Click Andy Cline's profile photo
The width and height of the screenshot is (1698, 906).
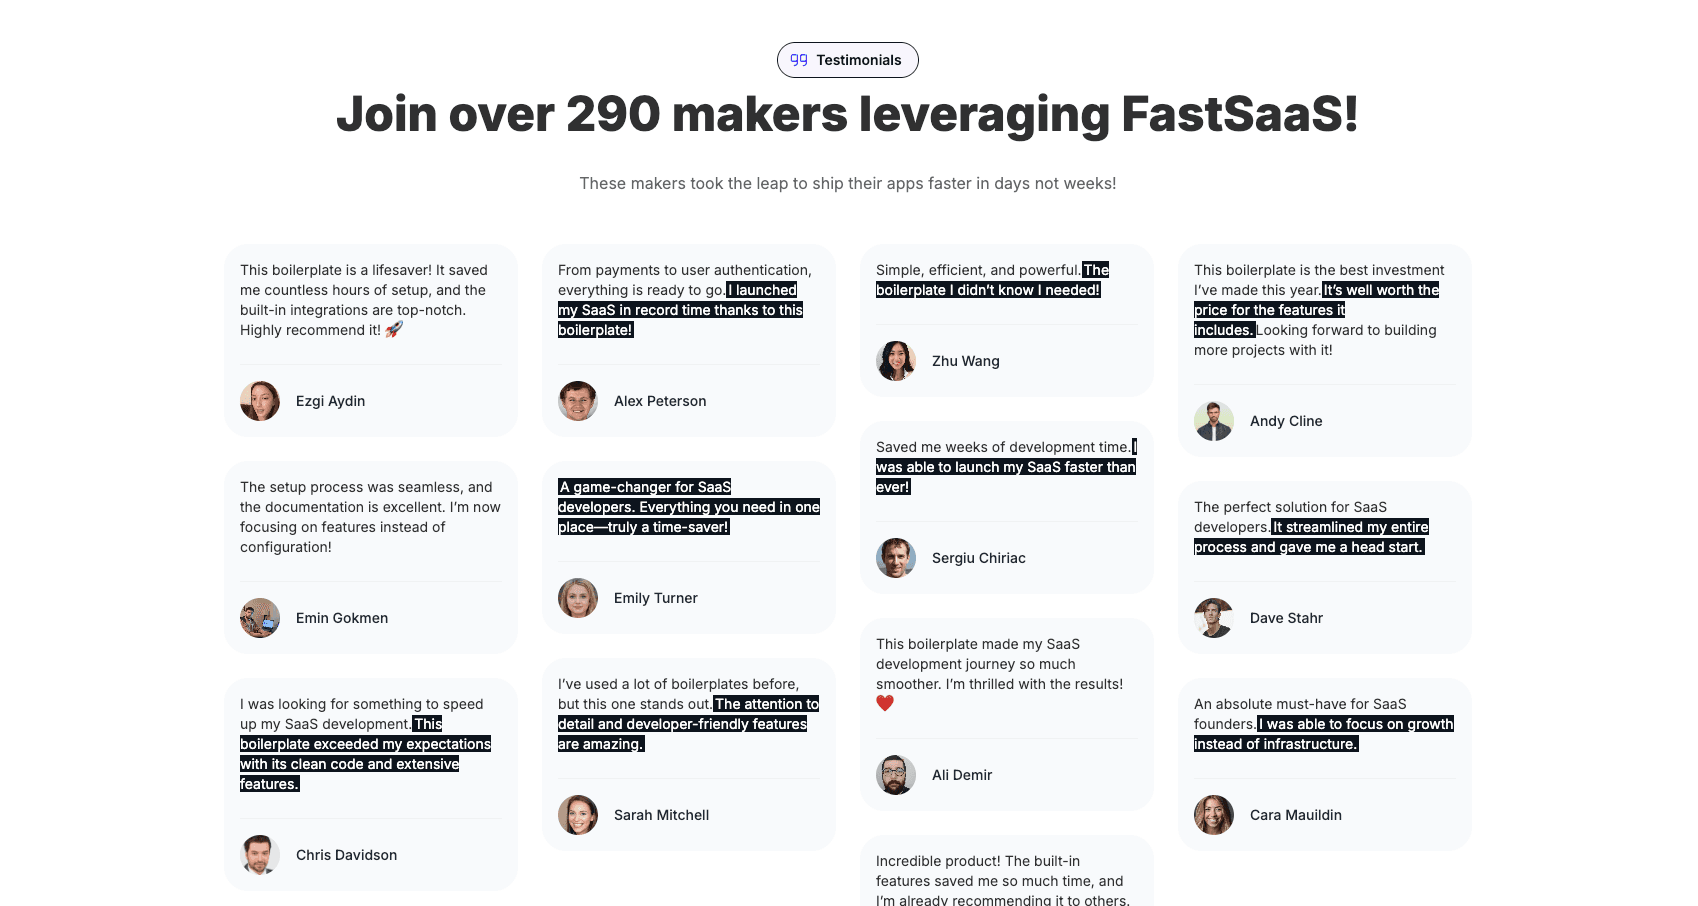pos(1214,421)
